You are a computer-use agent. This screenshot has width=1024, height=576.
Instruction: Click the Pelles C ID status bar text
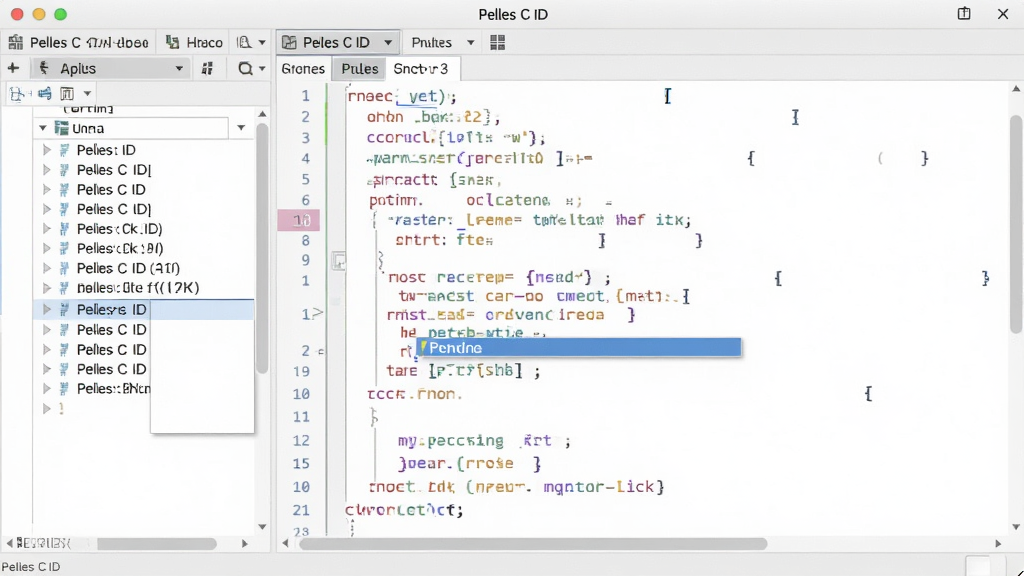click(x=31, y=567)
